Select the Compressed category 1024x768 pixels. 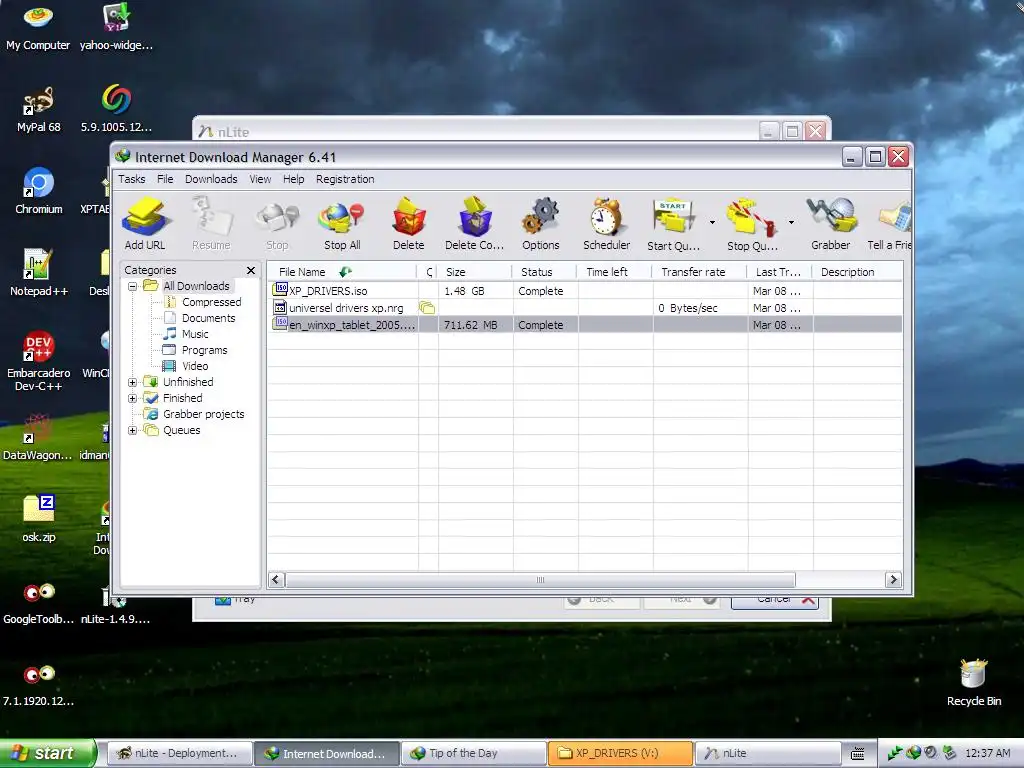point(212,302)
